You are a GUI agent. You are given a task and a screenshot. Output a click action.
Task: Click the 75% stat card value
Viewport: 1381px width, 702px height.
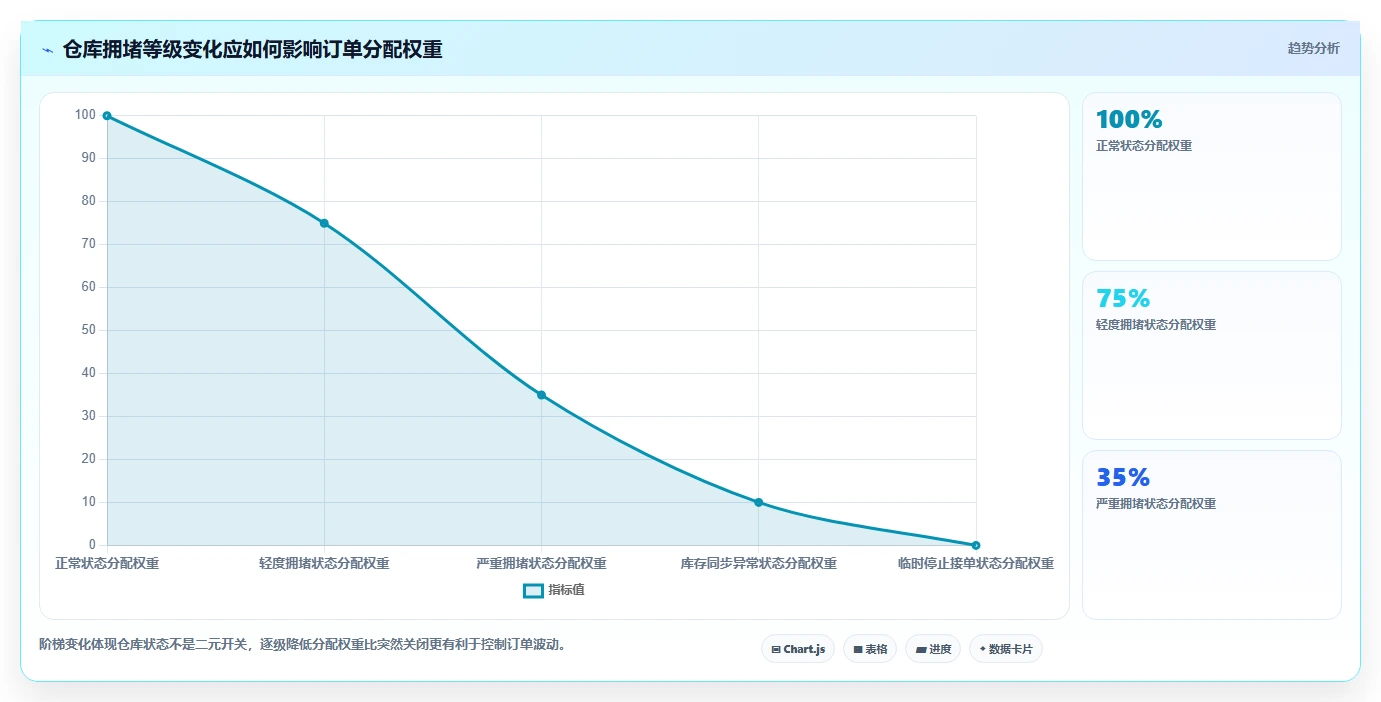click(x=1123, y=299)
